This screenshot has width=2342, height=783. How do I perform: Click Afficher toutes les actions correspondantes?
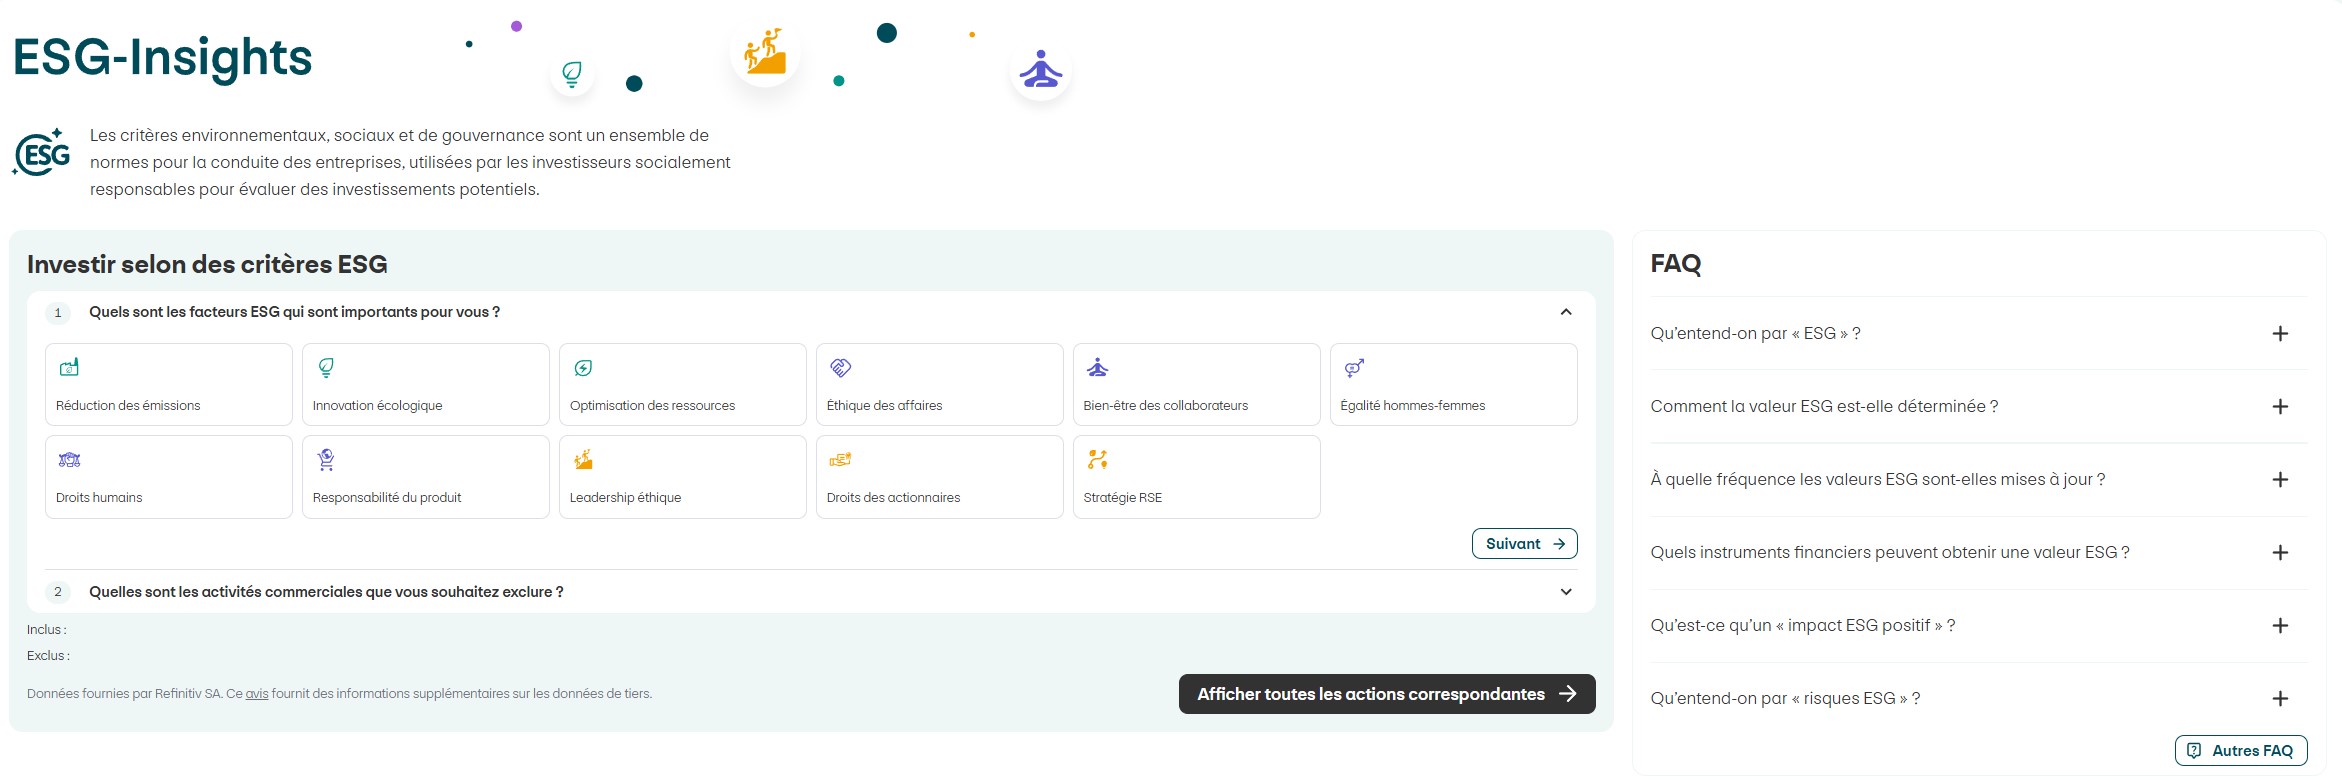1386,694
